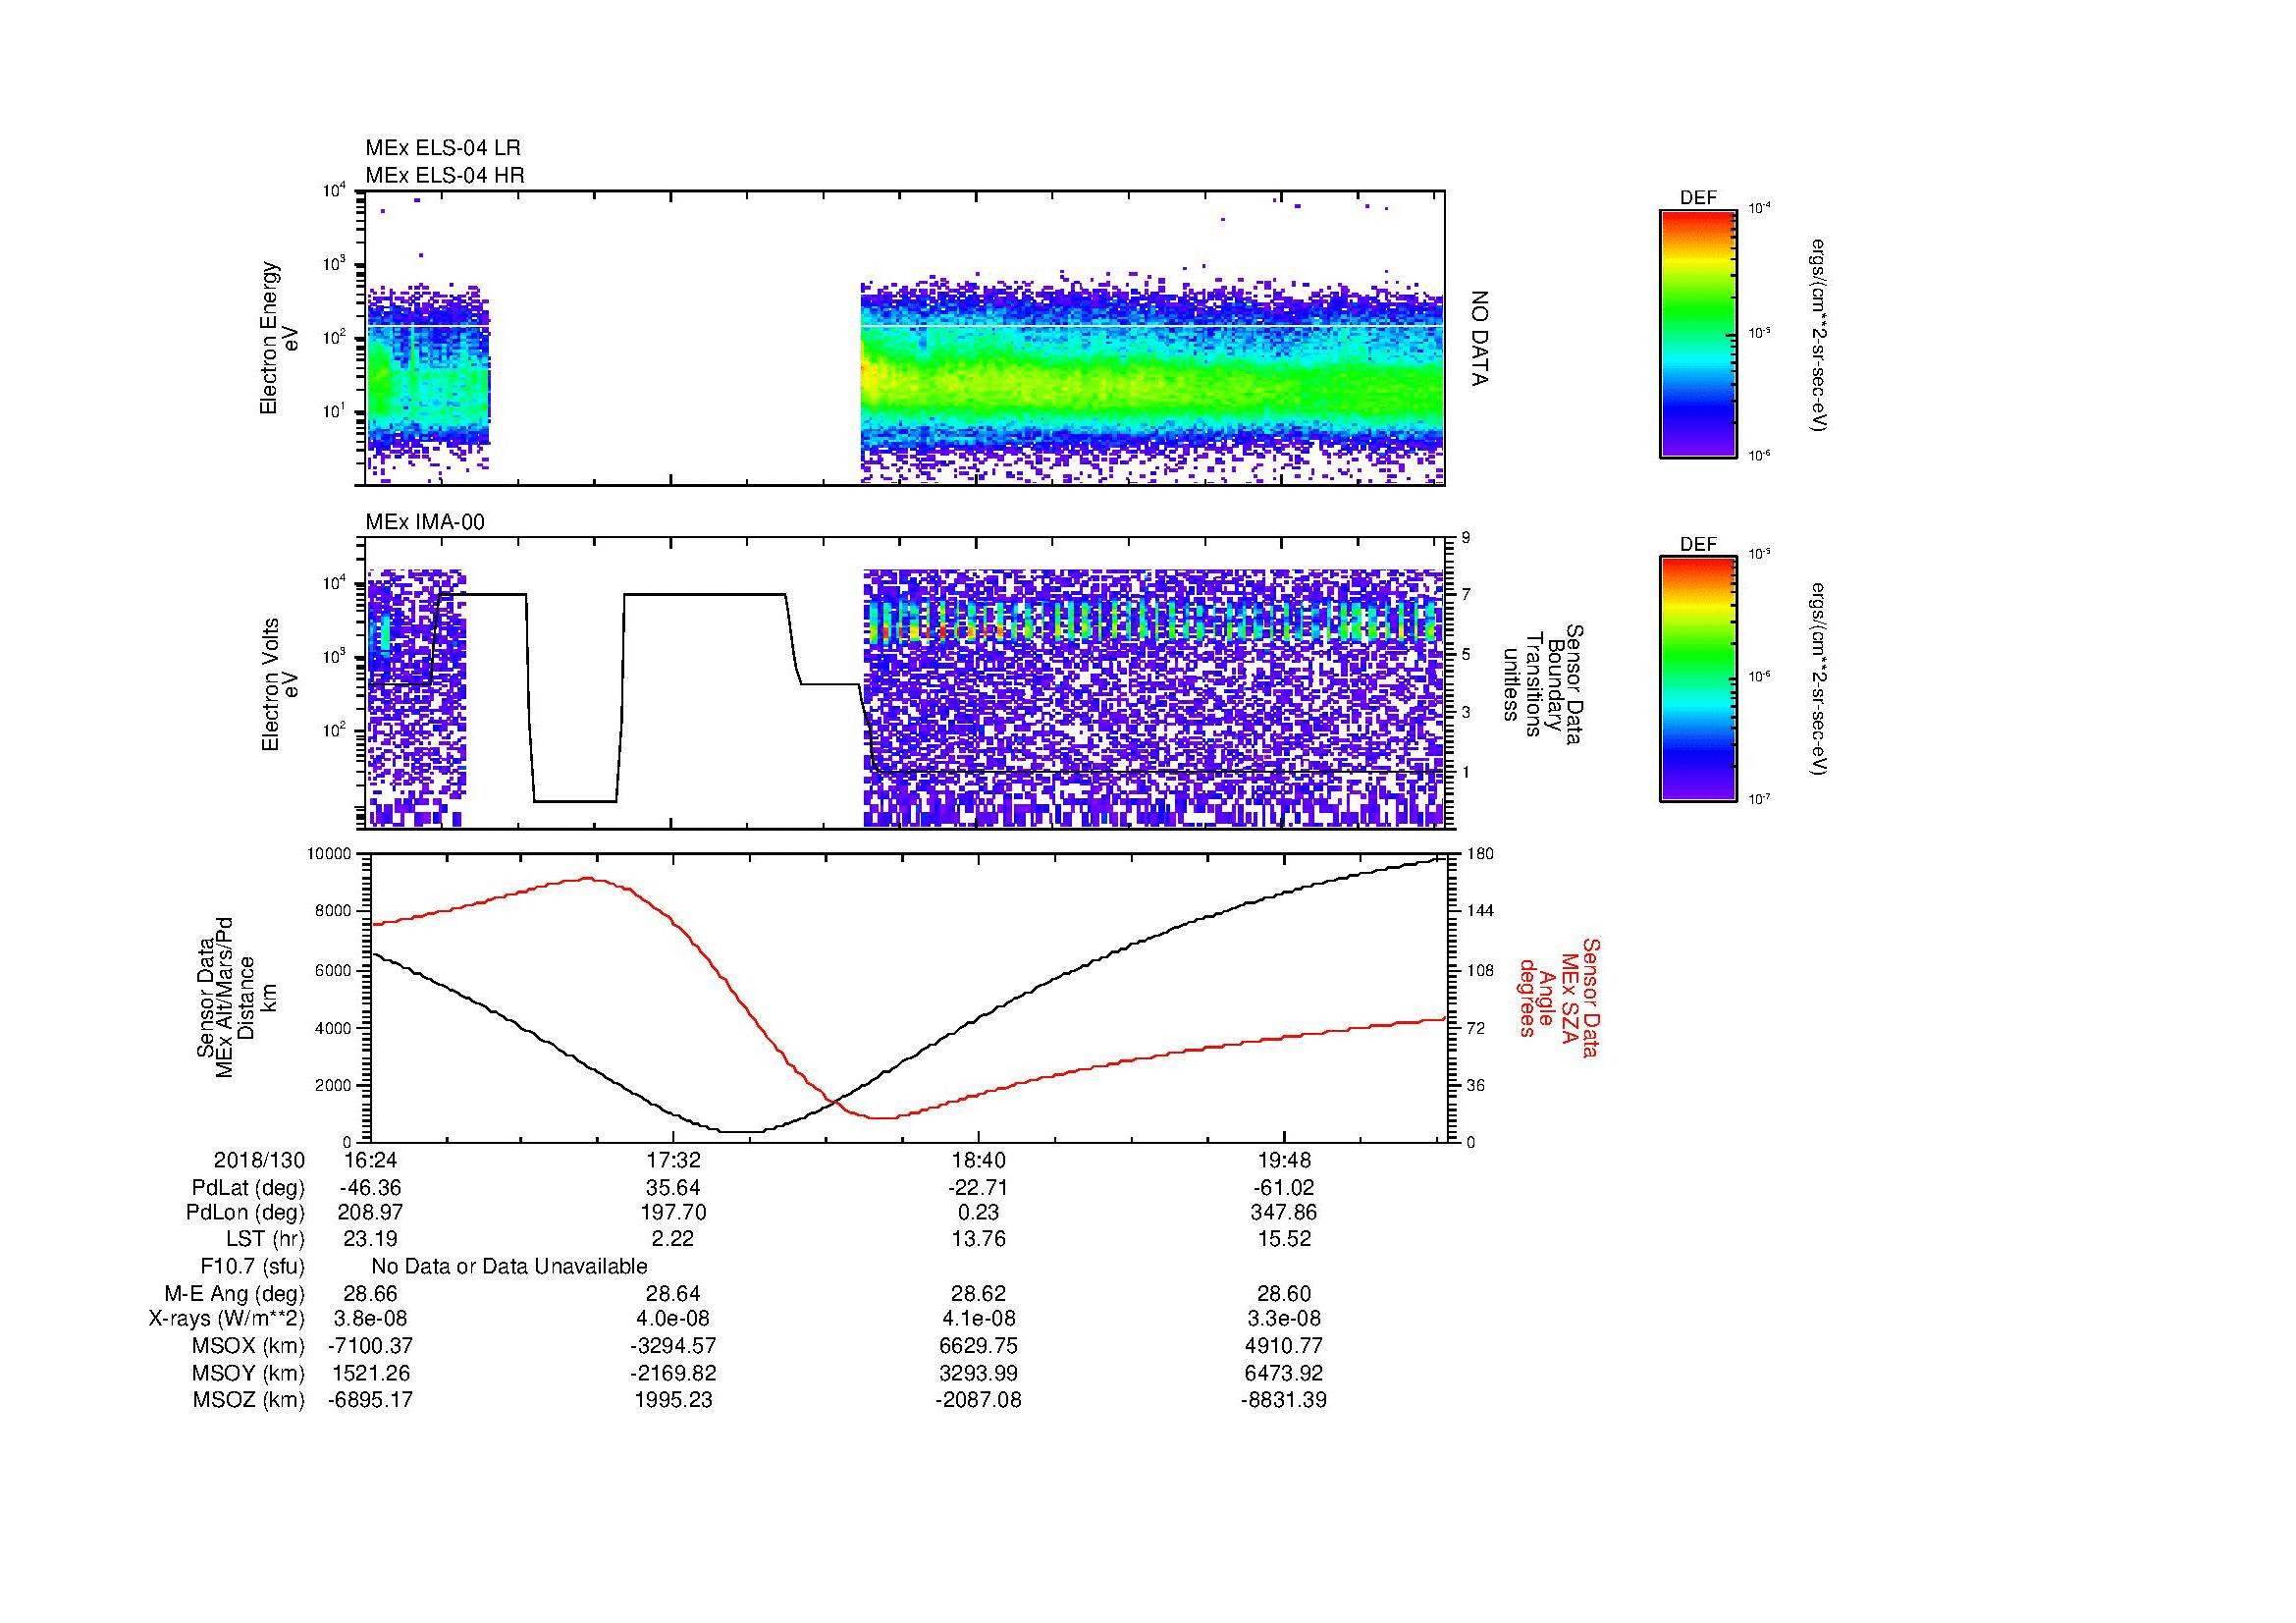This screenshot has width=2296, height=1623.
Task: Click the 'PdLat (deg)' row label
Action: click(x=248, y=1188)
